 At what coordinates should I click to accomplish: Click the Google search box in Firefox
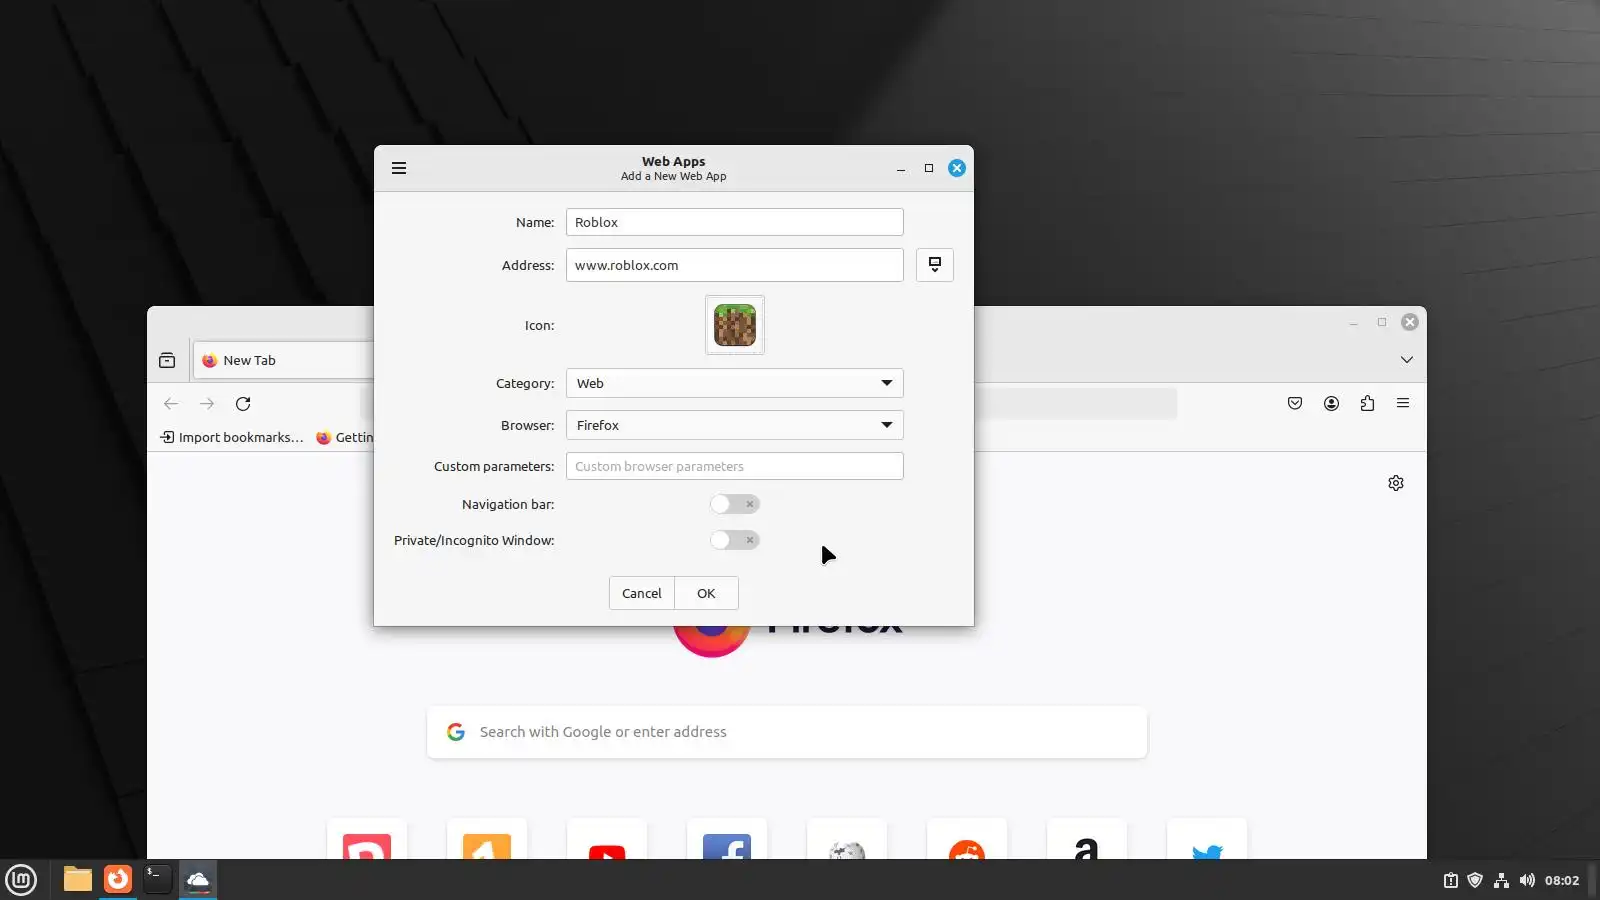tap(787, 732)
